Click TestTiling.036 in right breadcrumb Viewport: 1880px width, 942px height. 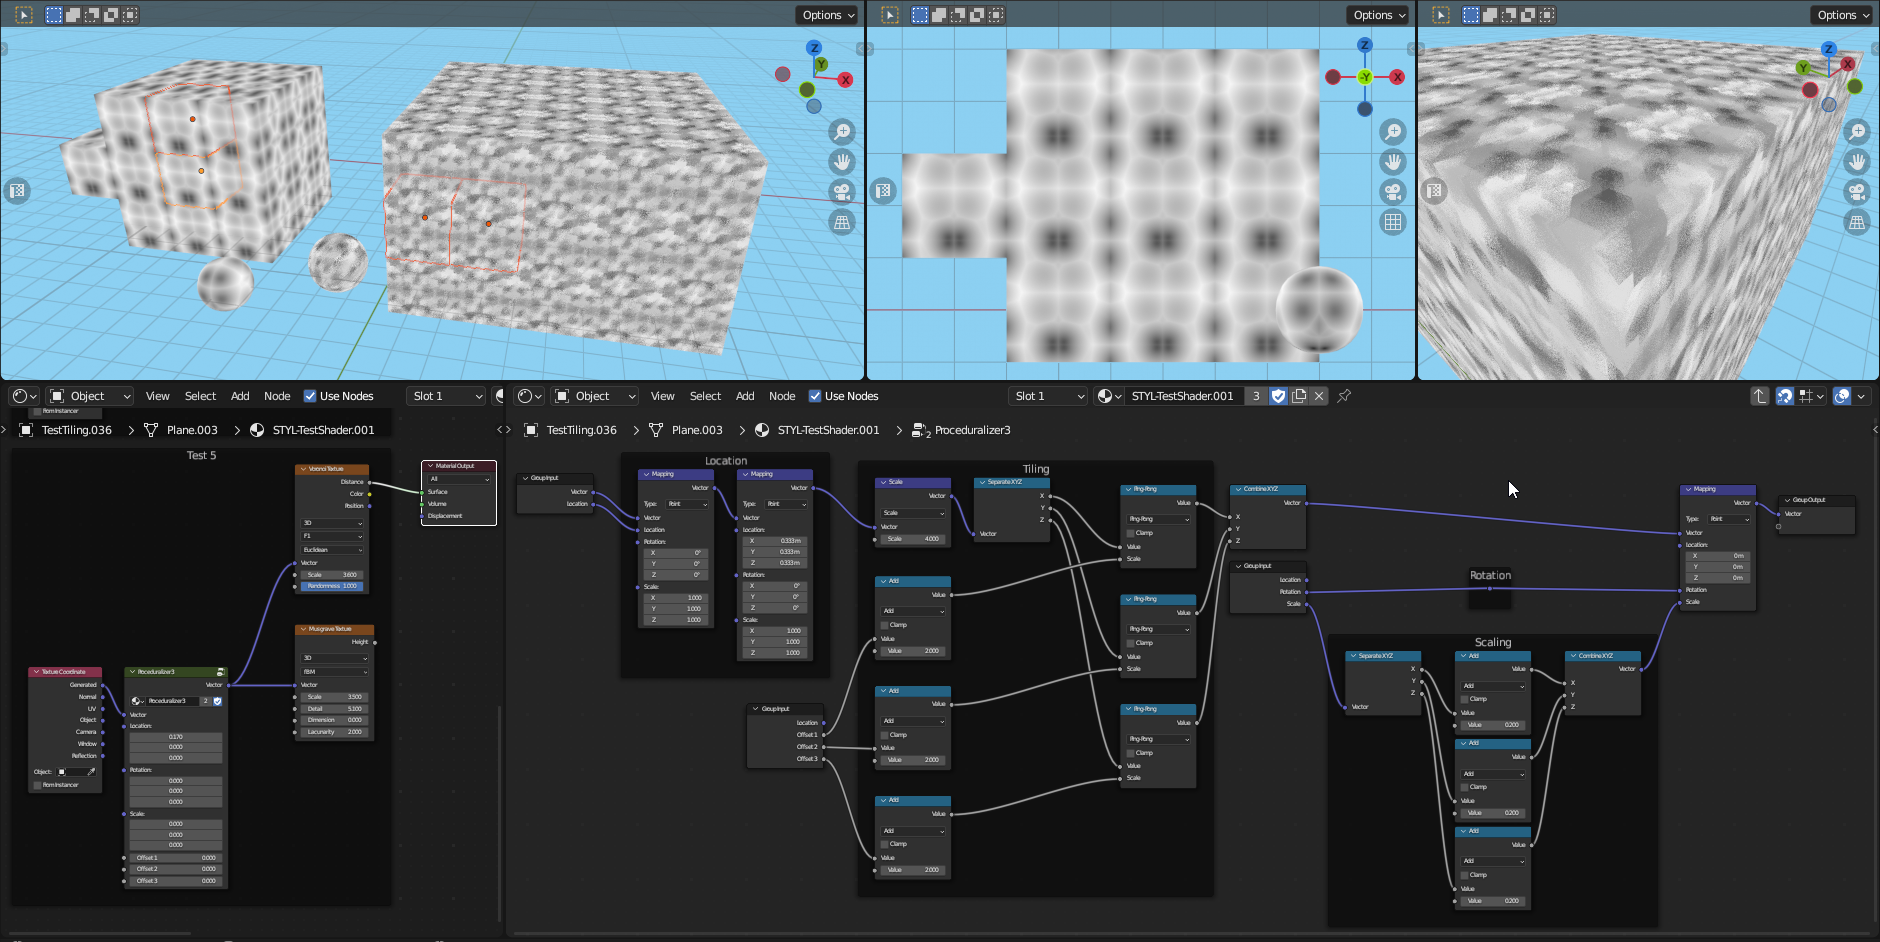tap(582, 430)
